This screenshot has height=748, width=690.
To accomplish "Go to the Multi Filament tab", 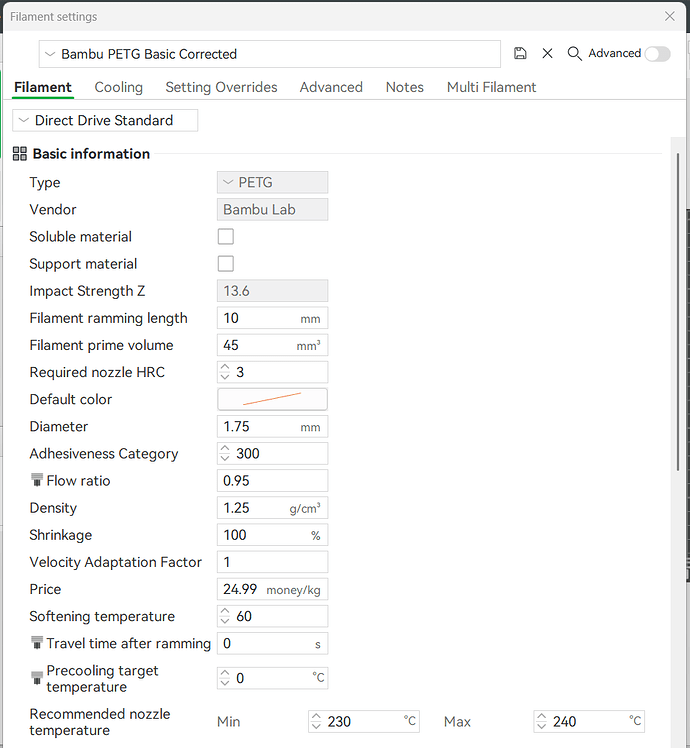I will [491, 87].
